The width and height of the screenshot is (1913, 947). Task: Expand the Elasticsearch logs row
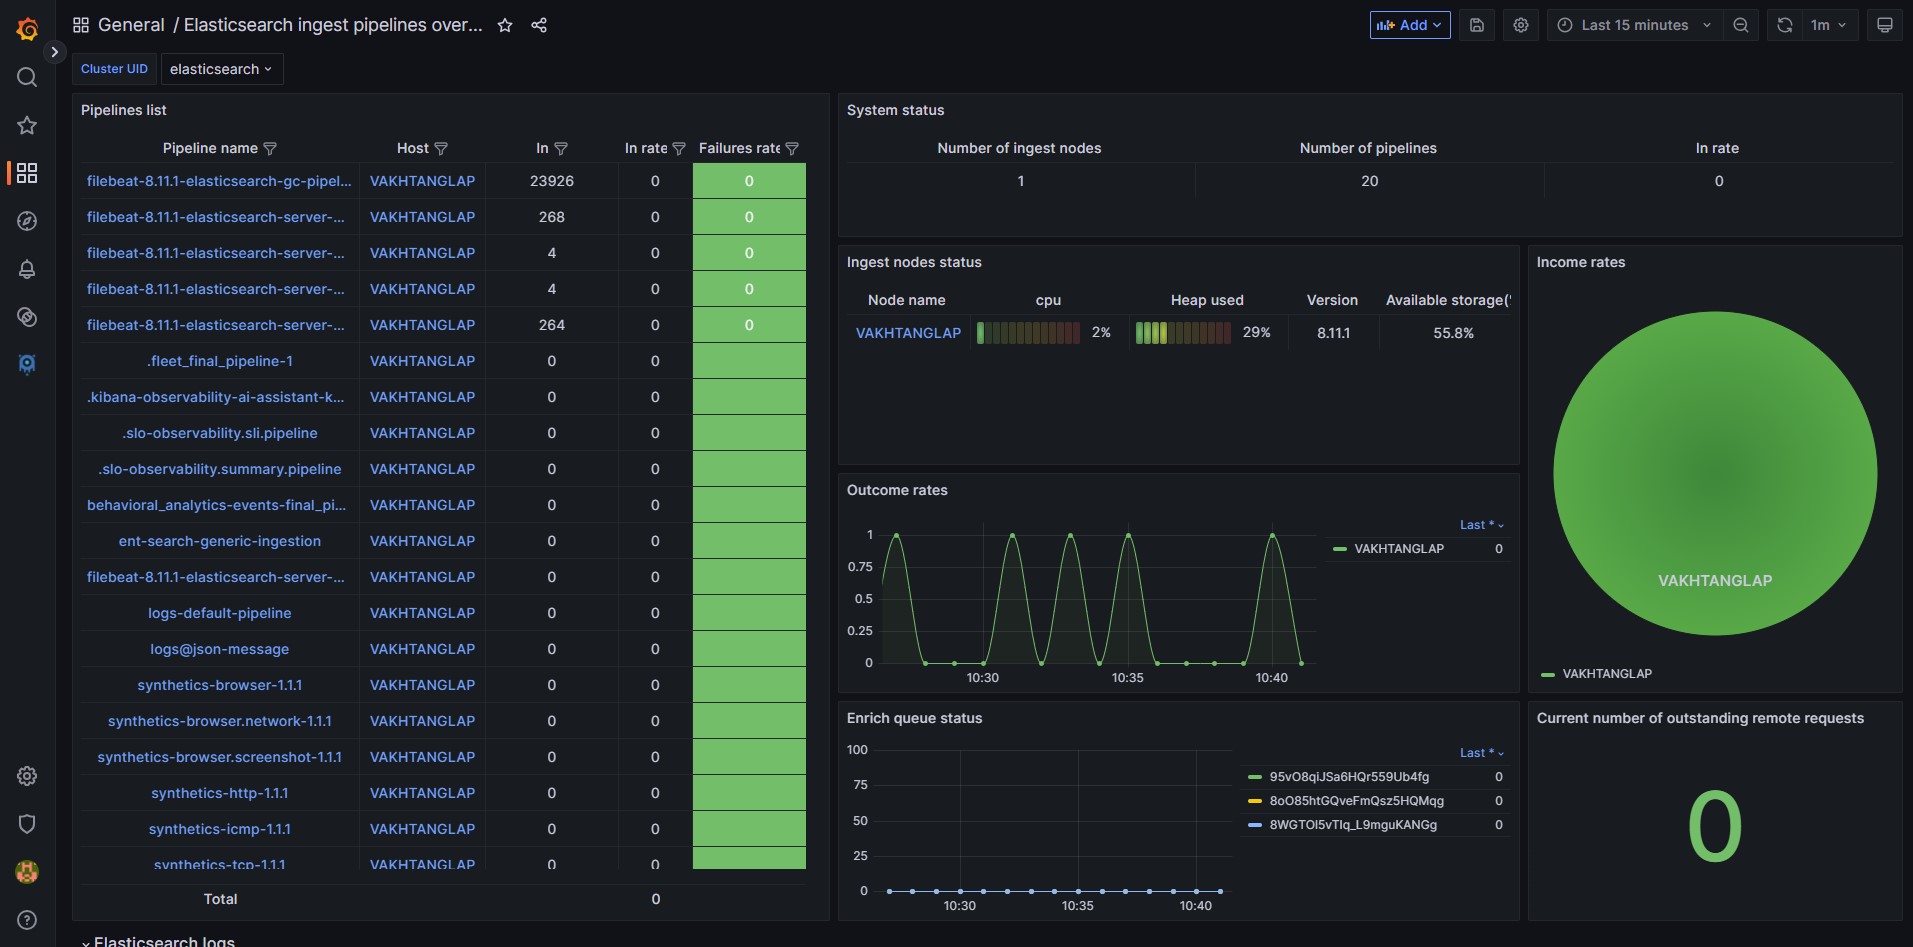pos(159,941)
